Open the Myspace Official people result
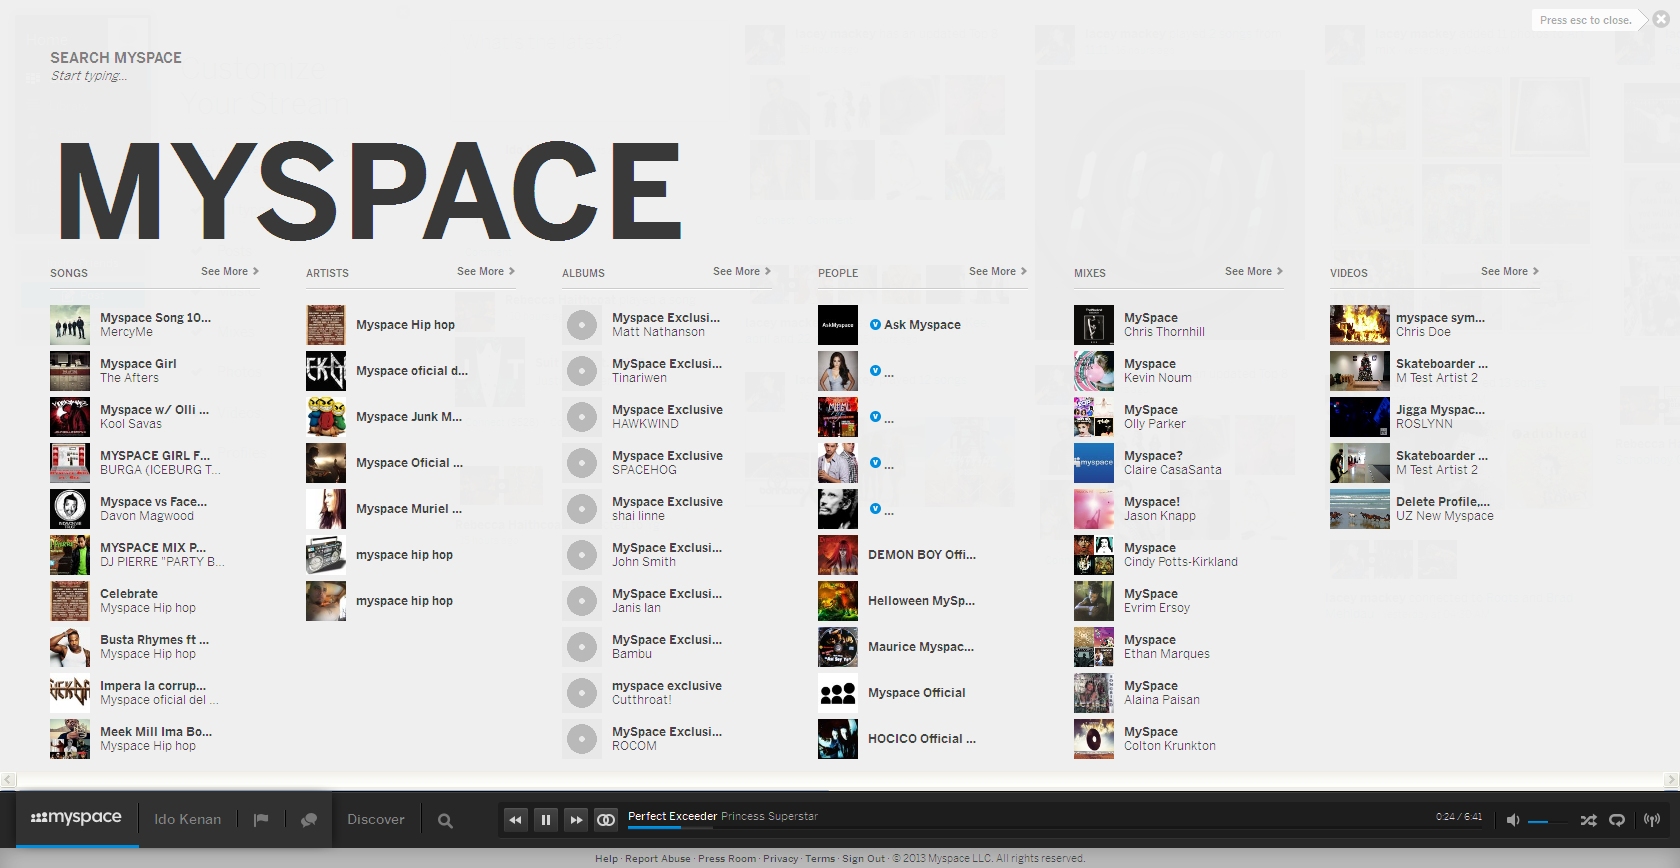The height and width of the screenshot is (868, 1680). click(x=917, y=693)
